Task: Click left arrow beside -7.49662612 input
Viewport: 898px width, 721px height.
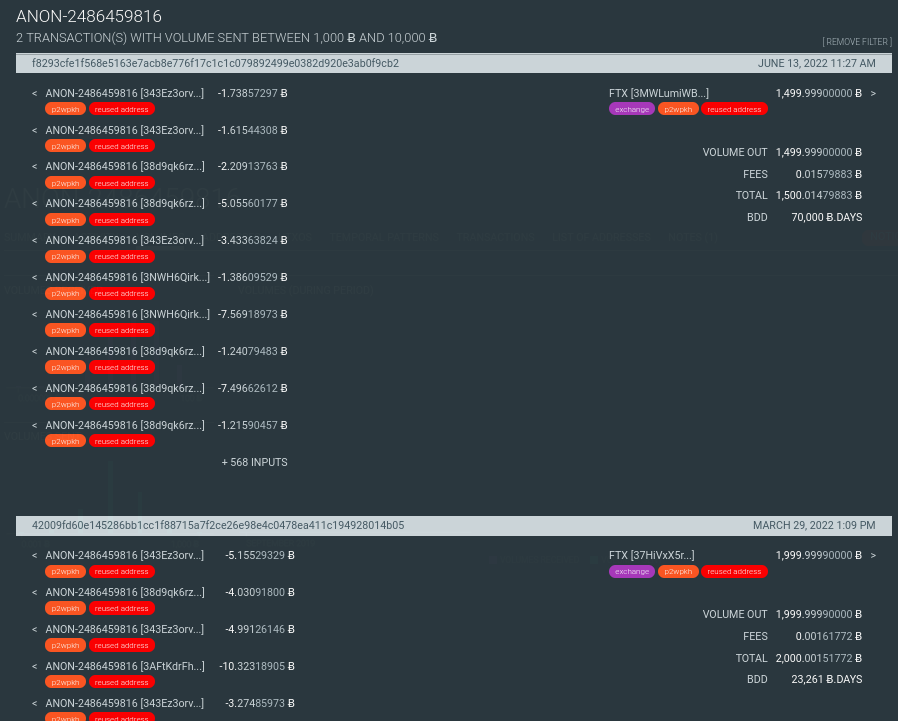Action: pyautogui.click(x=34, y=388)
